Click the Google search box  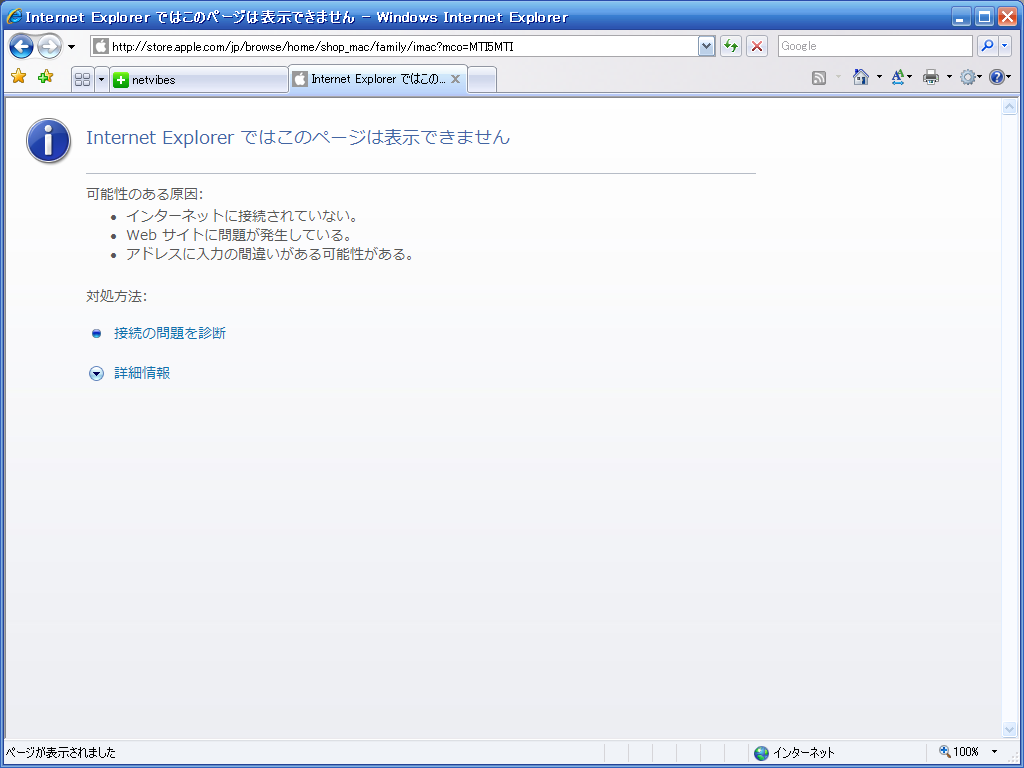[x=875, y=46]
